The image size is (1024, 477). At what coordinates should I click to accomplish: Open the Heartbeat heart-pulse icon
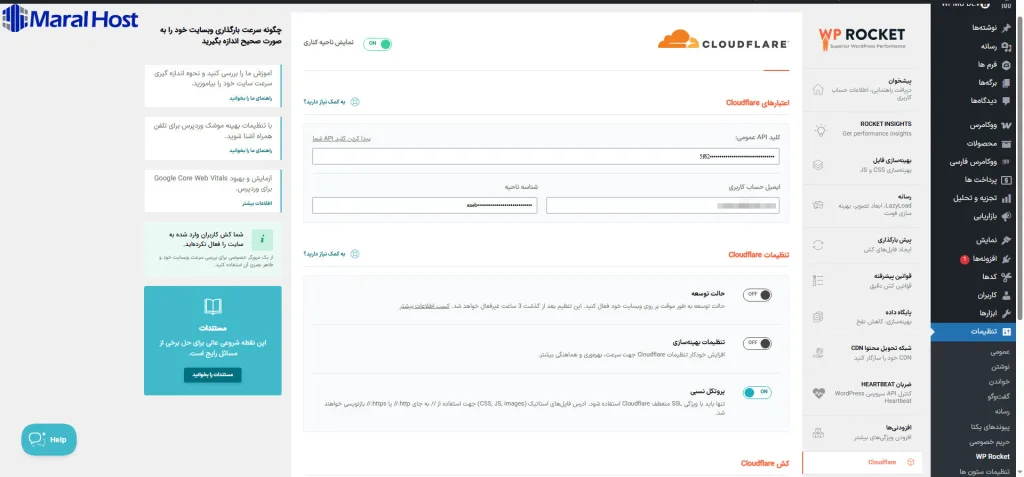tap(818, 393)
